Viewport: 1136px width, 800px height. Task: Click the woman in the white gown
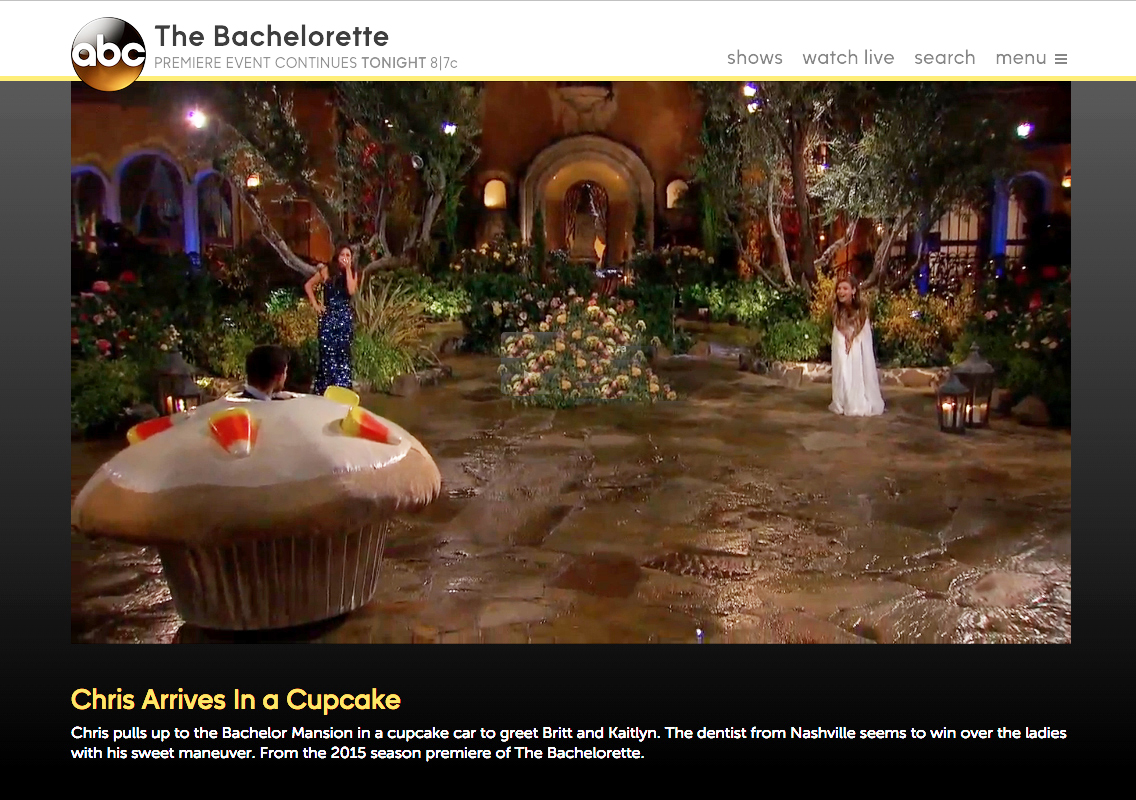[x=855, y=346]
